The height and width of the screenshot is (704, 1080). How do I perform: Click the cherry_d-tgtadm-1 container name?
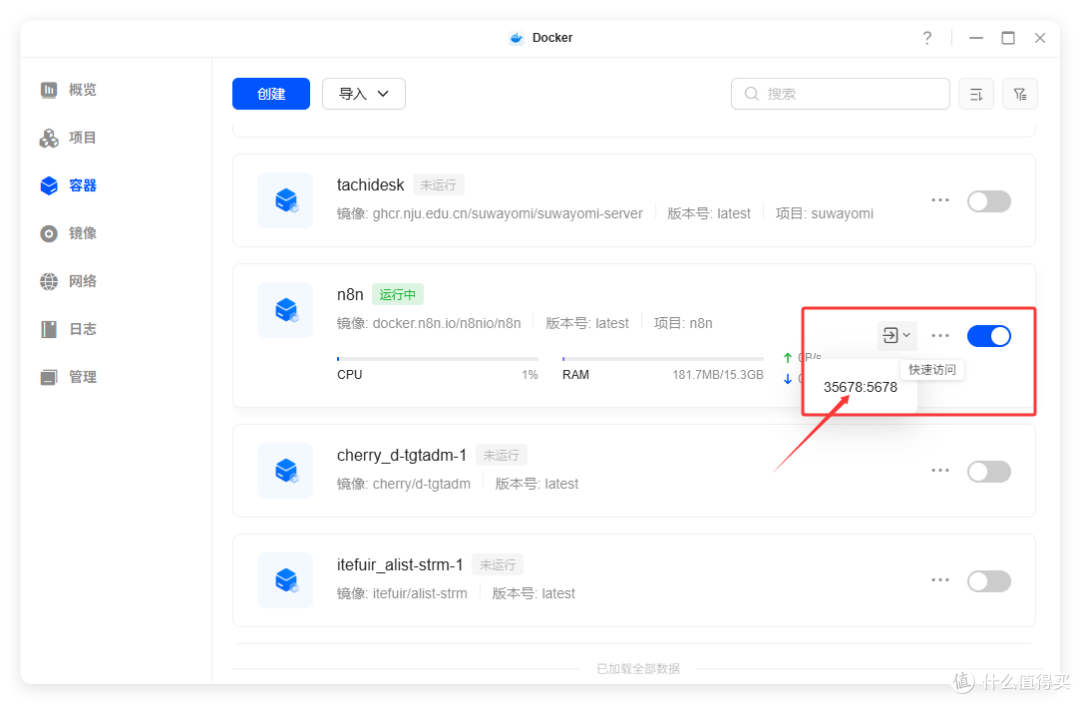coord(402,455)
